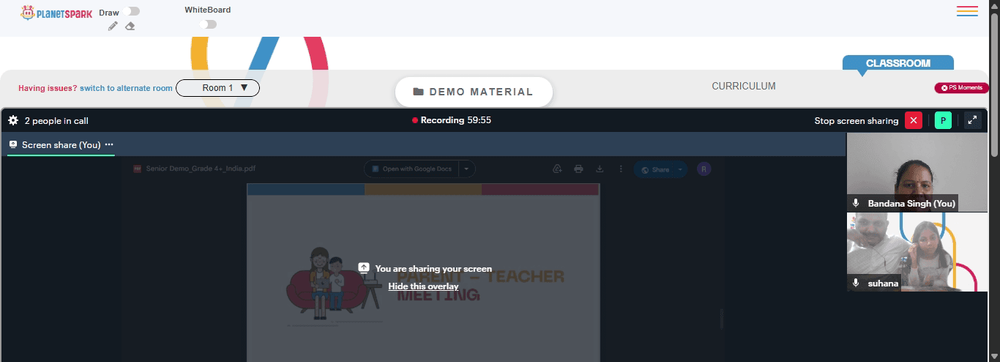Expand Open with dropdown arrow
Screen dimensions: 1000x362
click(x=467, y=169)
